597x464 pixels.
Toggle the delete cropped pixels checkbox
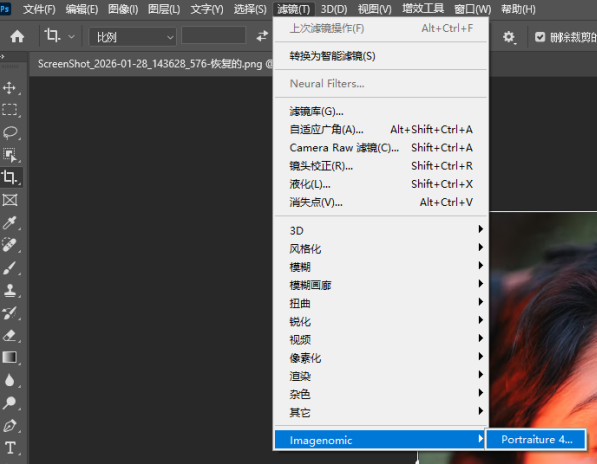pyautogui.click(x=540, y=37)
